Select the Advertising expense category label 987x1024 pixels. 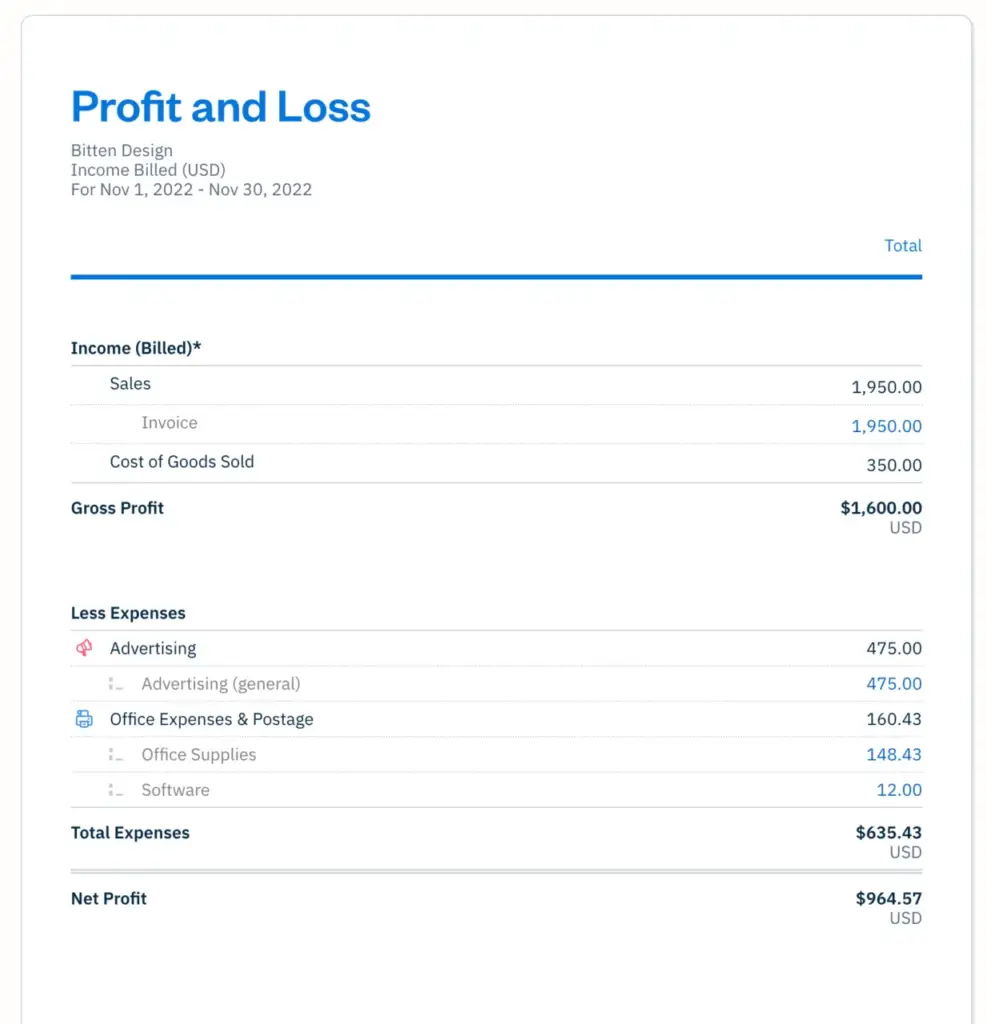click(153, 649)
